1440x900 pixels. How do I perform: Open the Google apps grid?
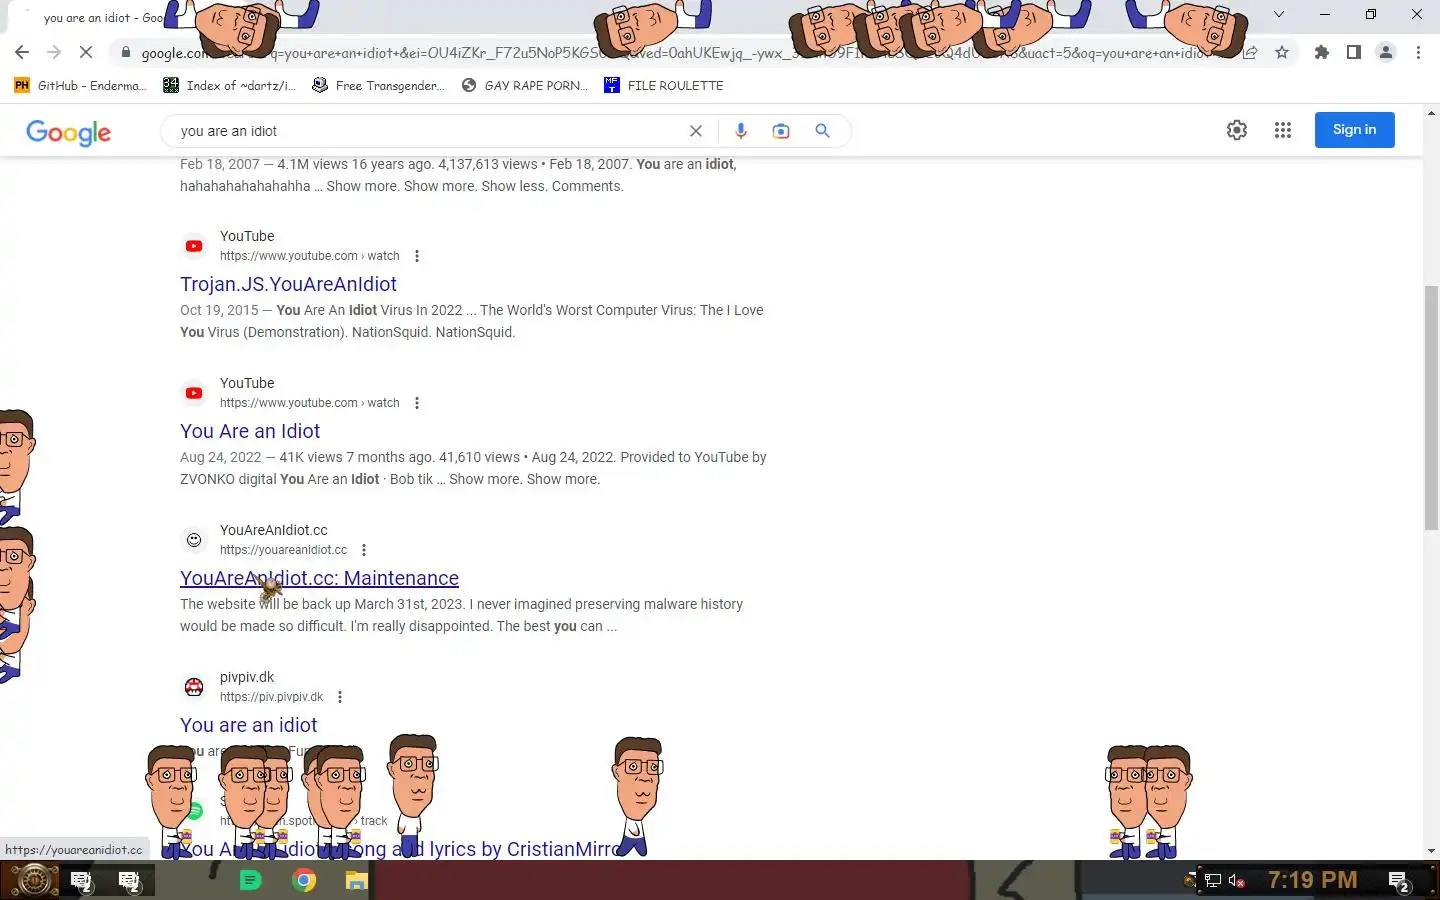pos(1283,130)
